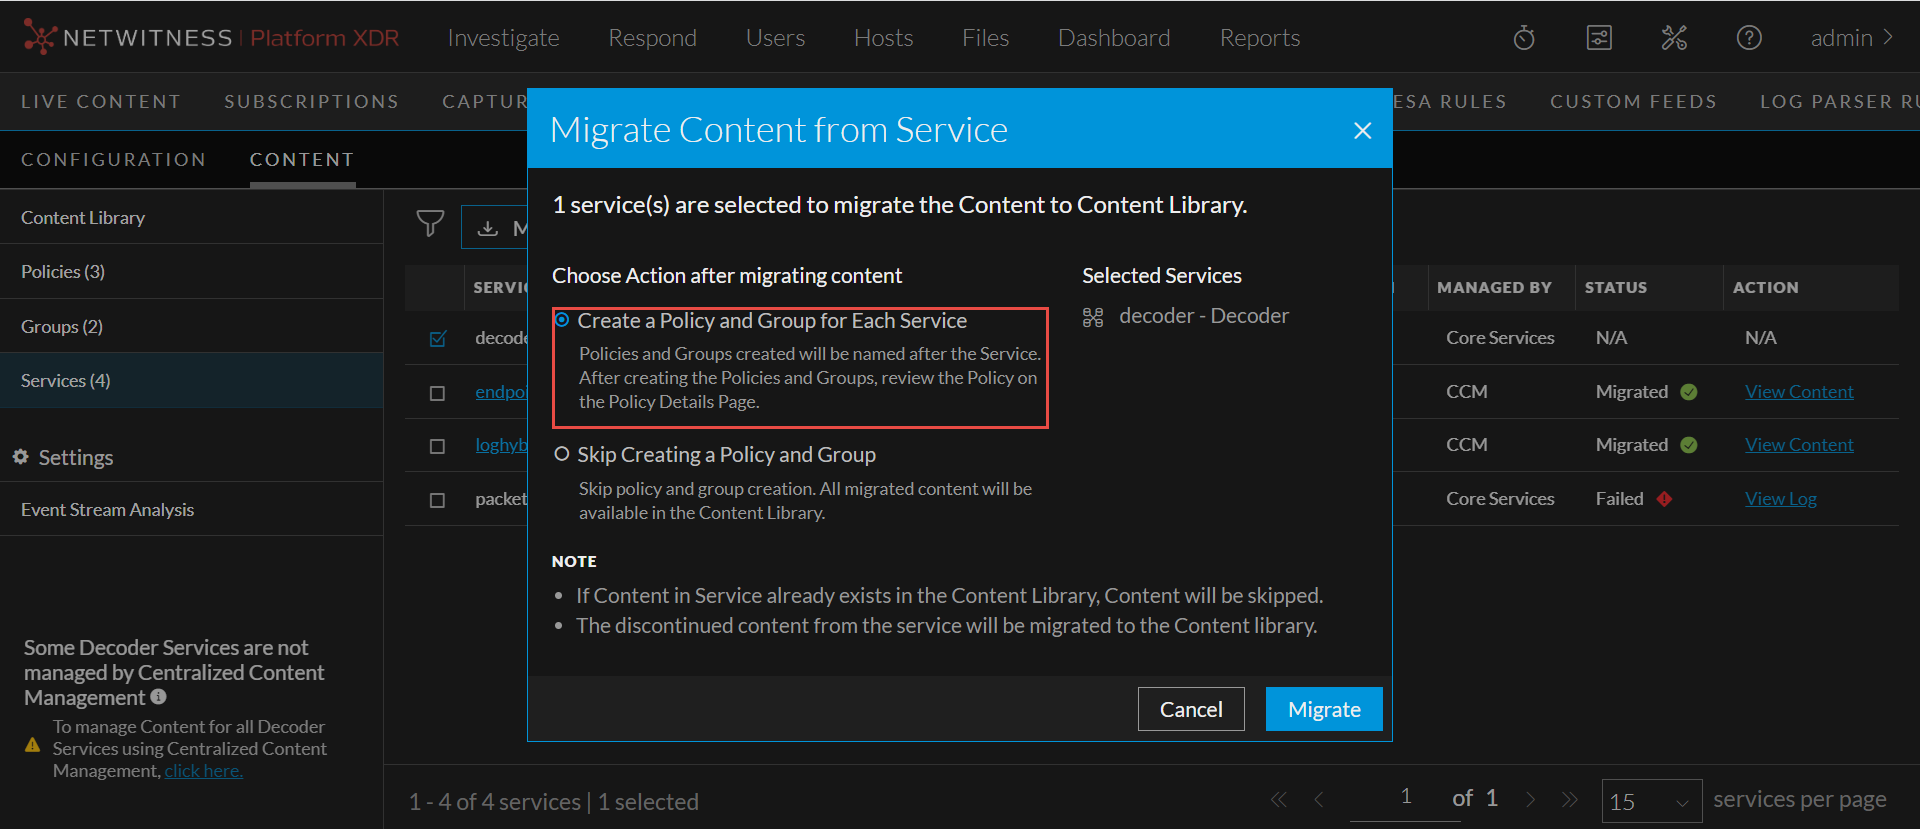The image size is (1920, 829).
Task: Click the page number input field
Action: (x=1405, y=797)
